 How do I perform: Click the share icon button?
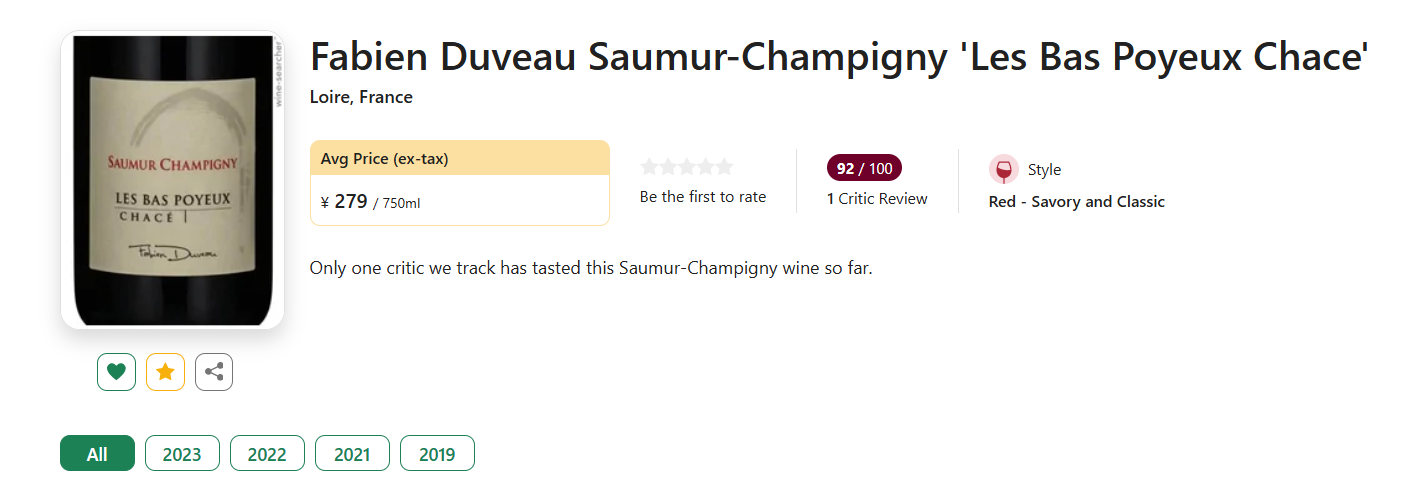214,372
